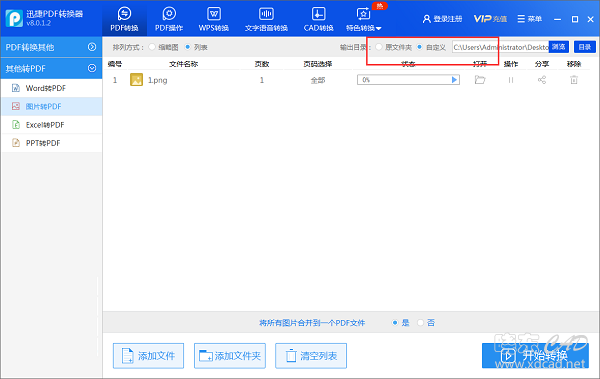
Task: Remove 1.png with trash icon
Action: (x=574, y=80)
